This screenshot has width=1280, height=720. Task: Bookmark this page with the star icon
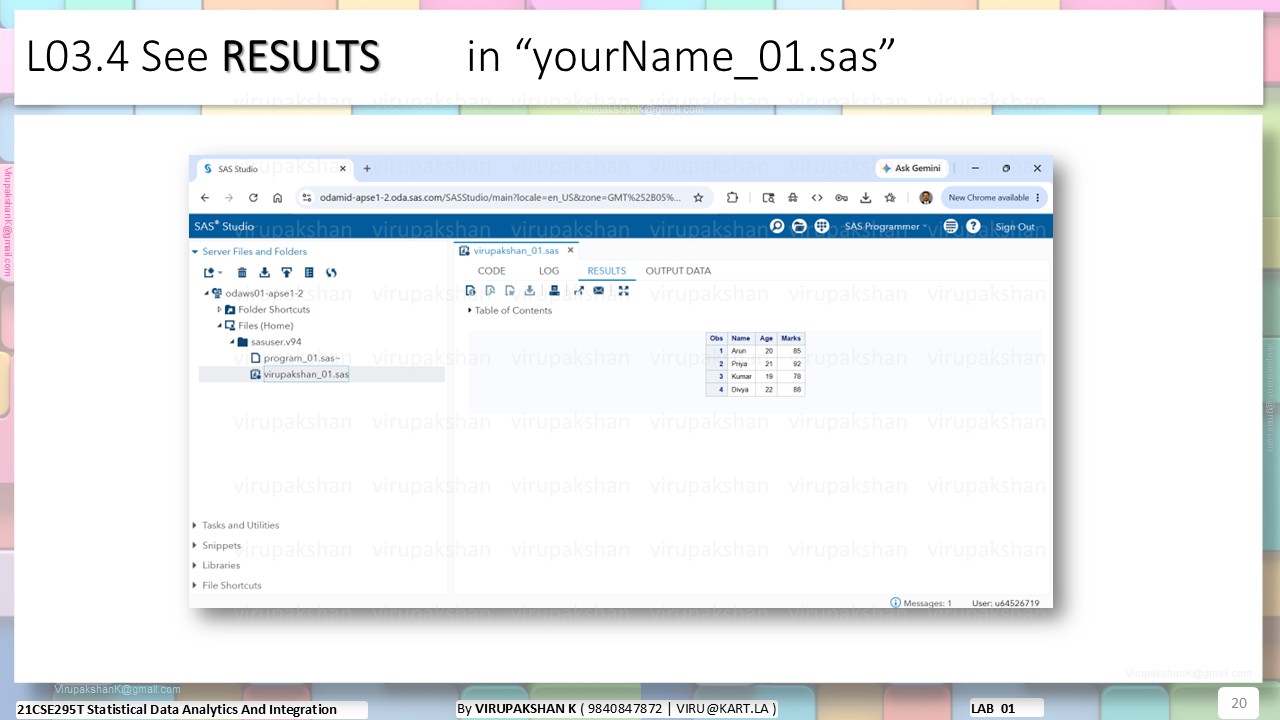[x=698, y=198]
